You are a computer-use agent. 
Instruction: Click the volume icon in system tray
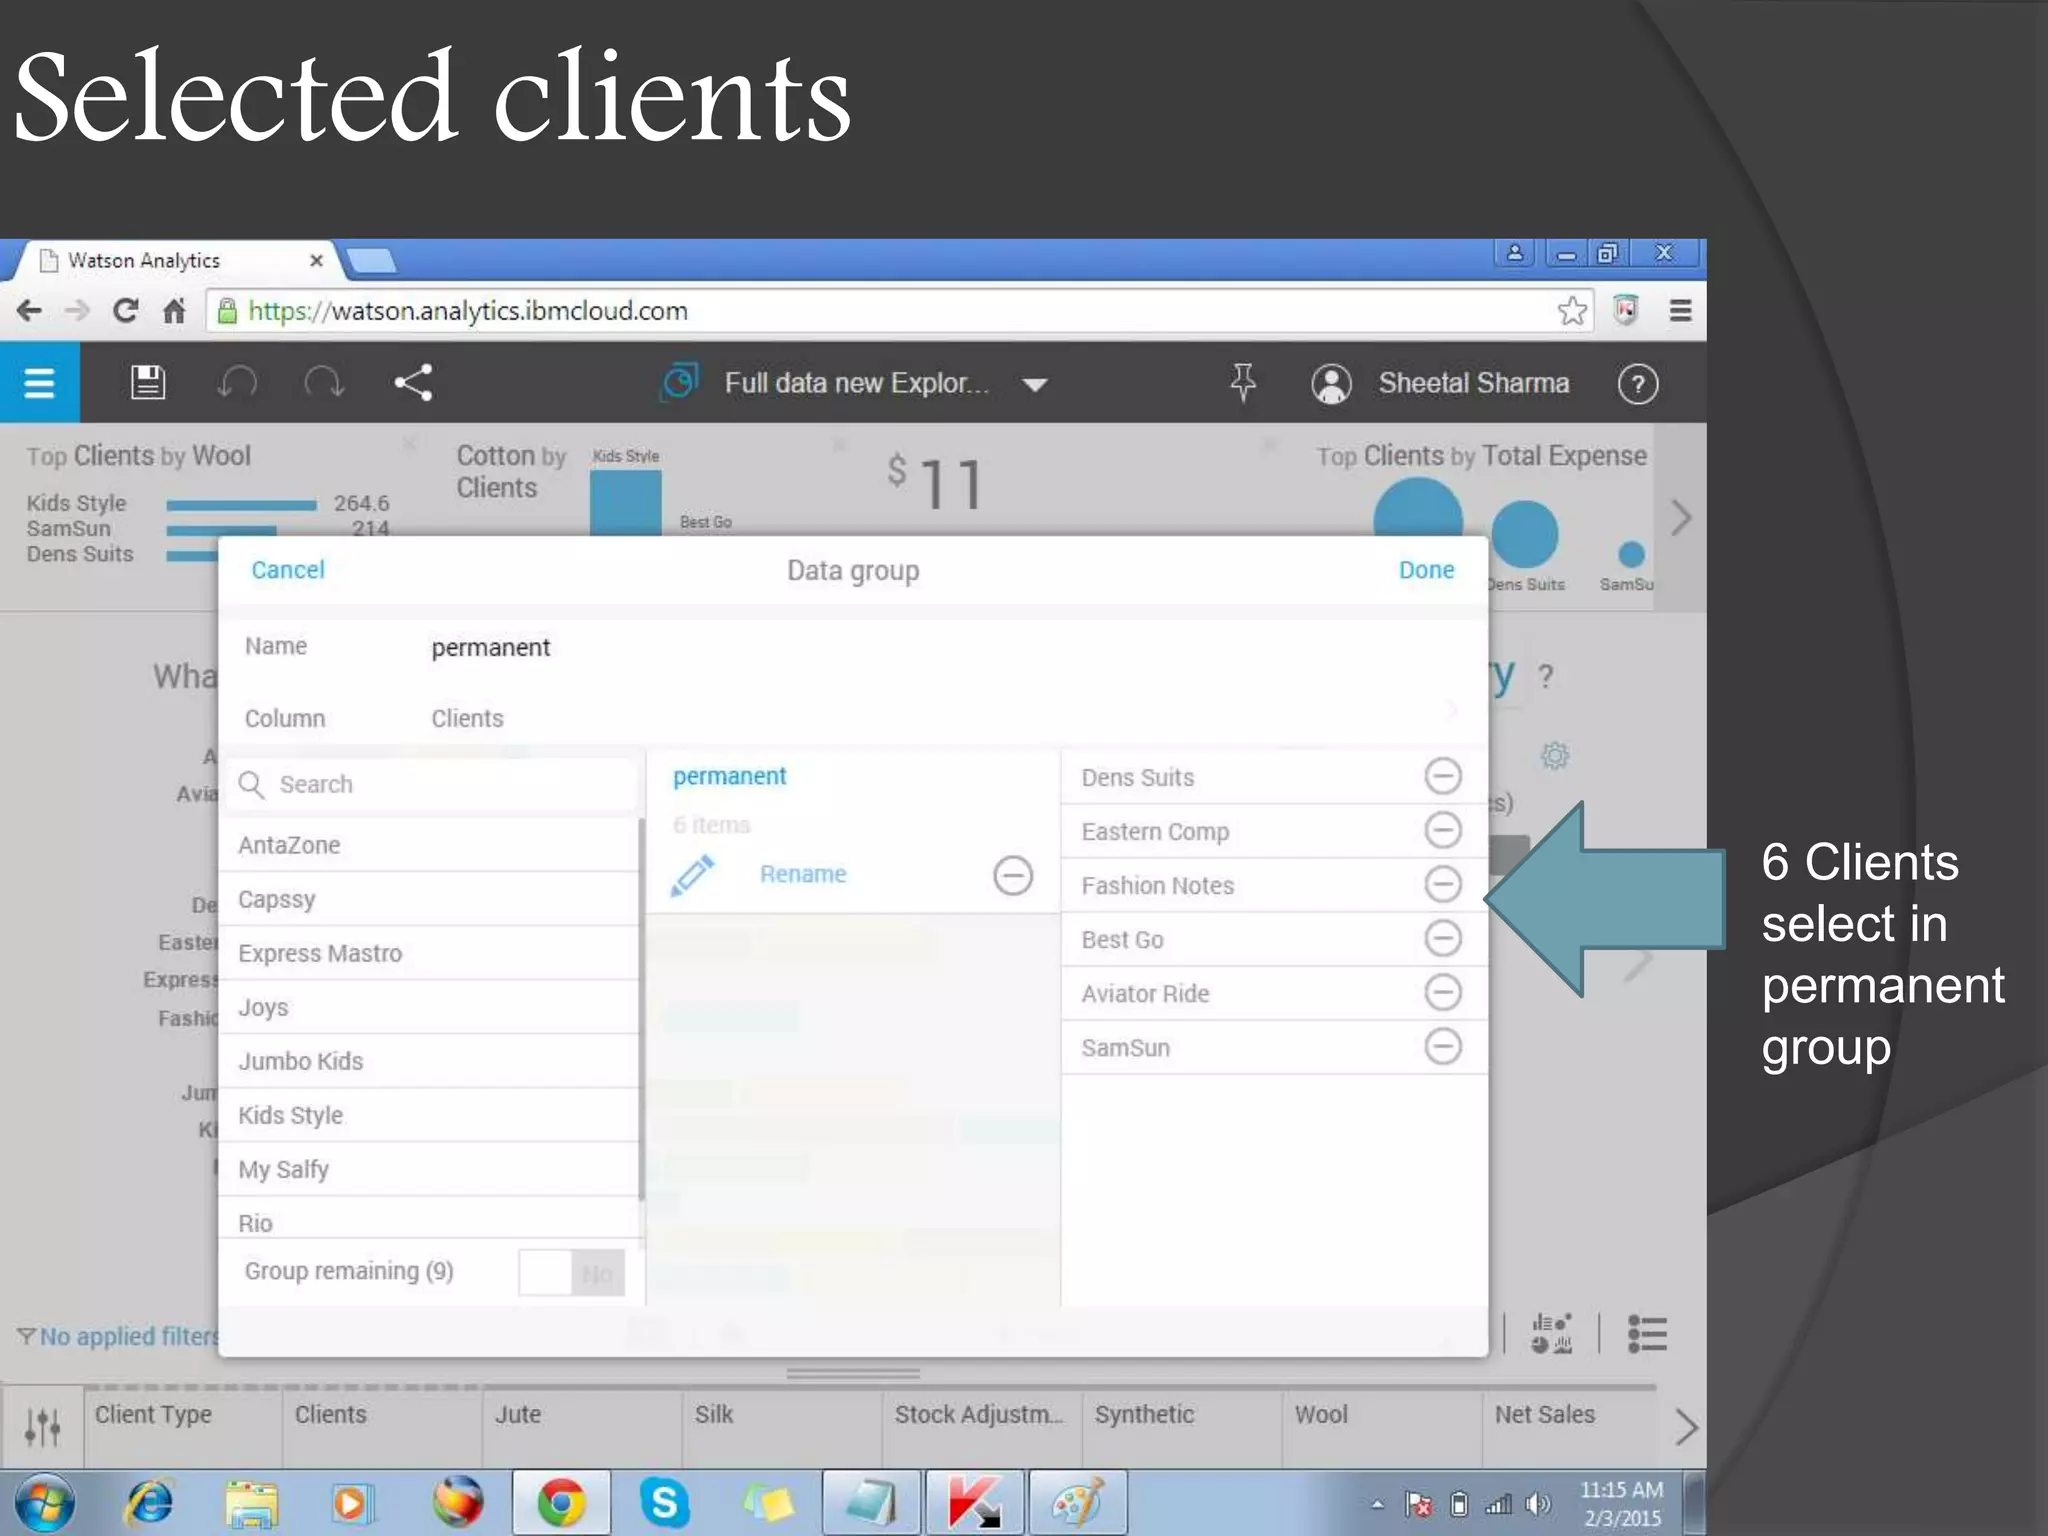click(x=1538, y=1504)
